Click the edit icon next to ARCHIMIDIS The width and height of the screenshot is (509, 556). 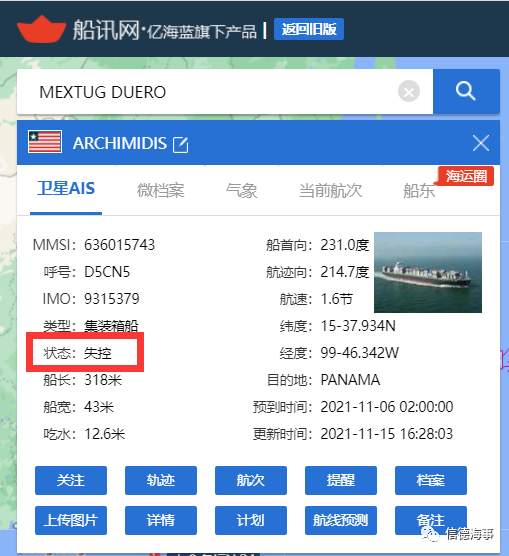[180, 144]
